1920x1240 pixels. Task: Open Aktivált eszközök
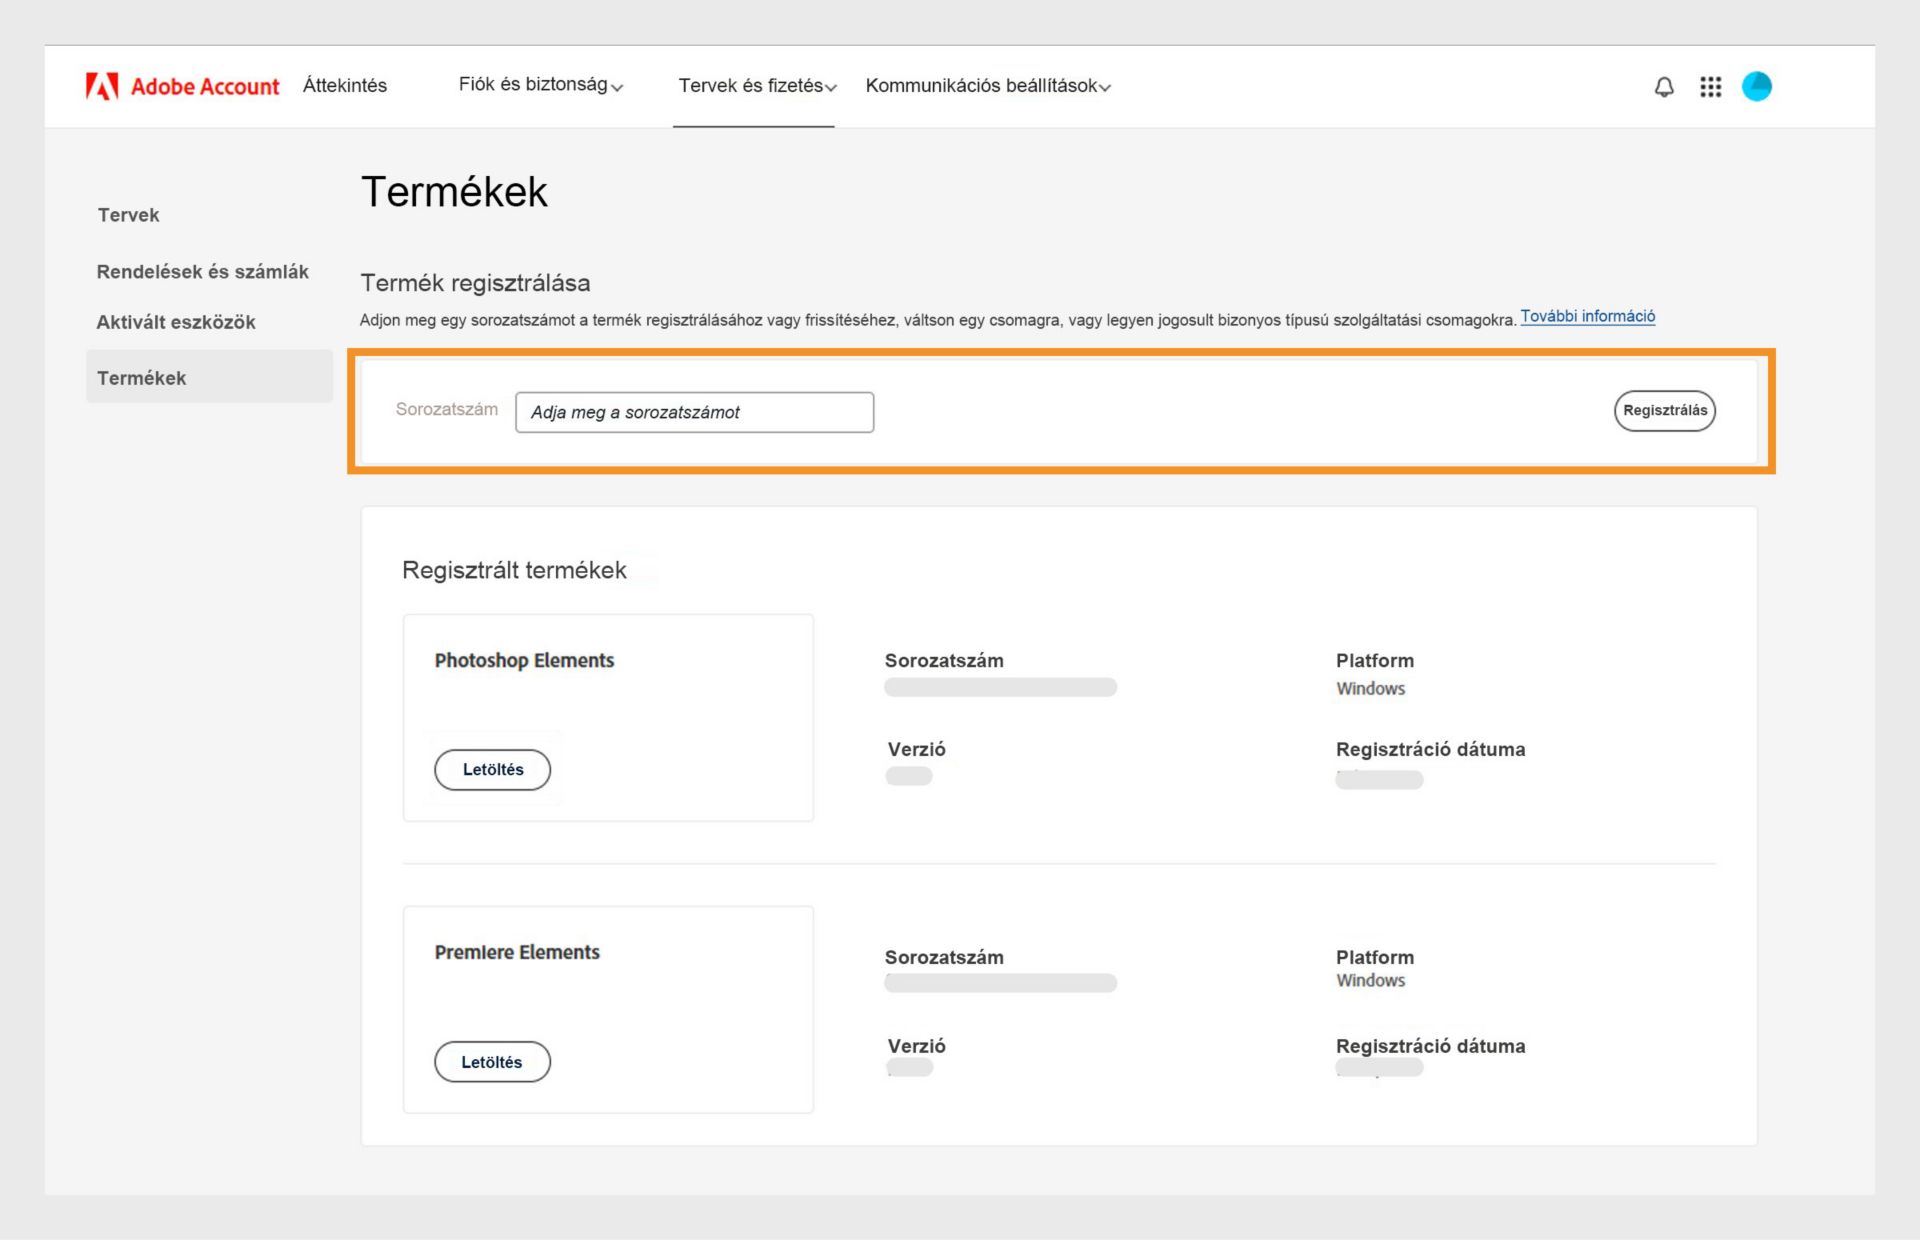tap(175, 322)
